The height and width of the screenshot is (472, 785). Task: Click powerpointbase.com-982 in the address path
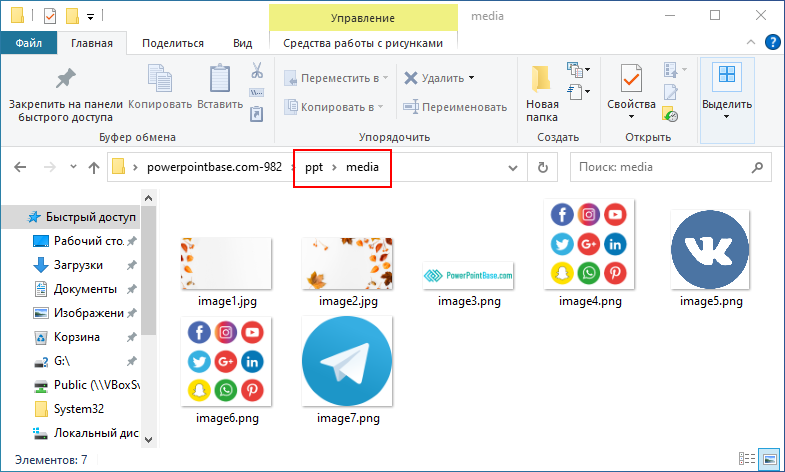[x=214, y=167]
